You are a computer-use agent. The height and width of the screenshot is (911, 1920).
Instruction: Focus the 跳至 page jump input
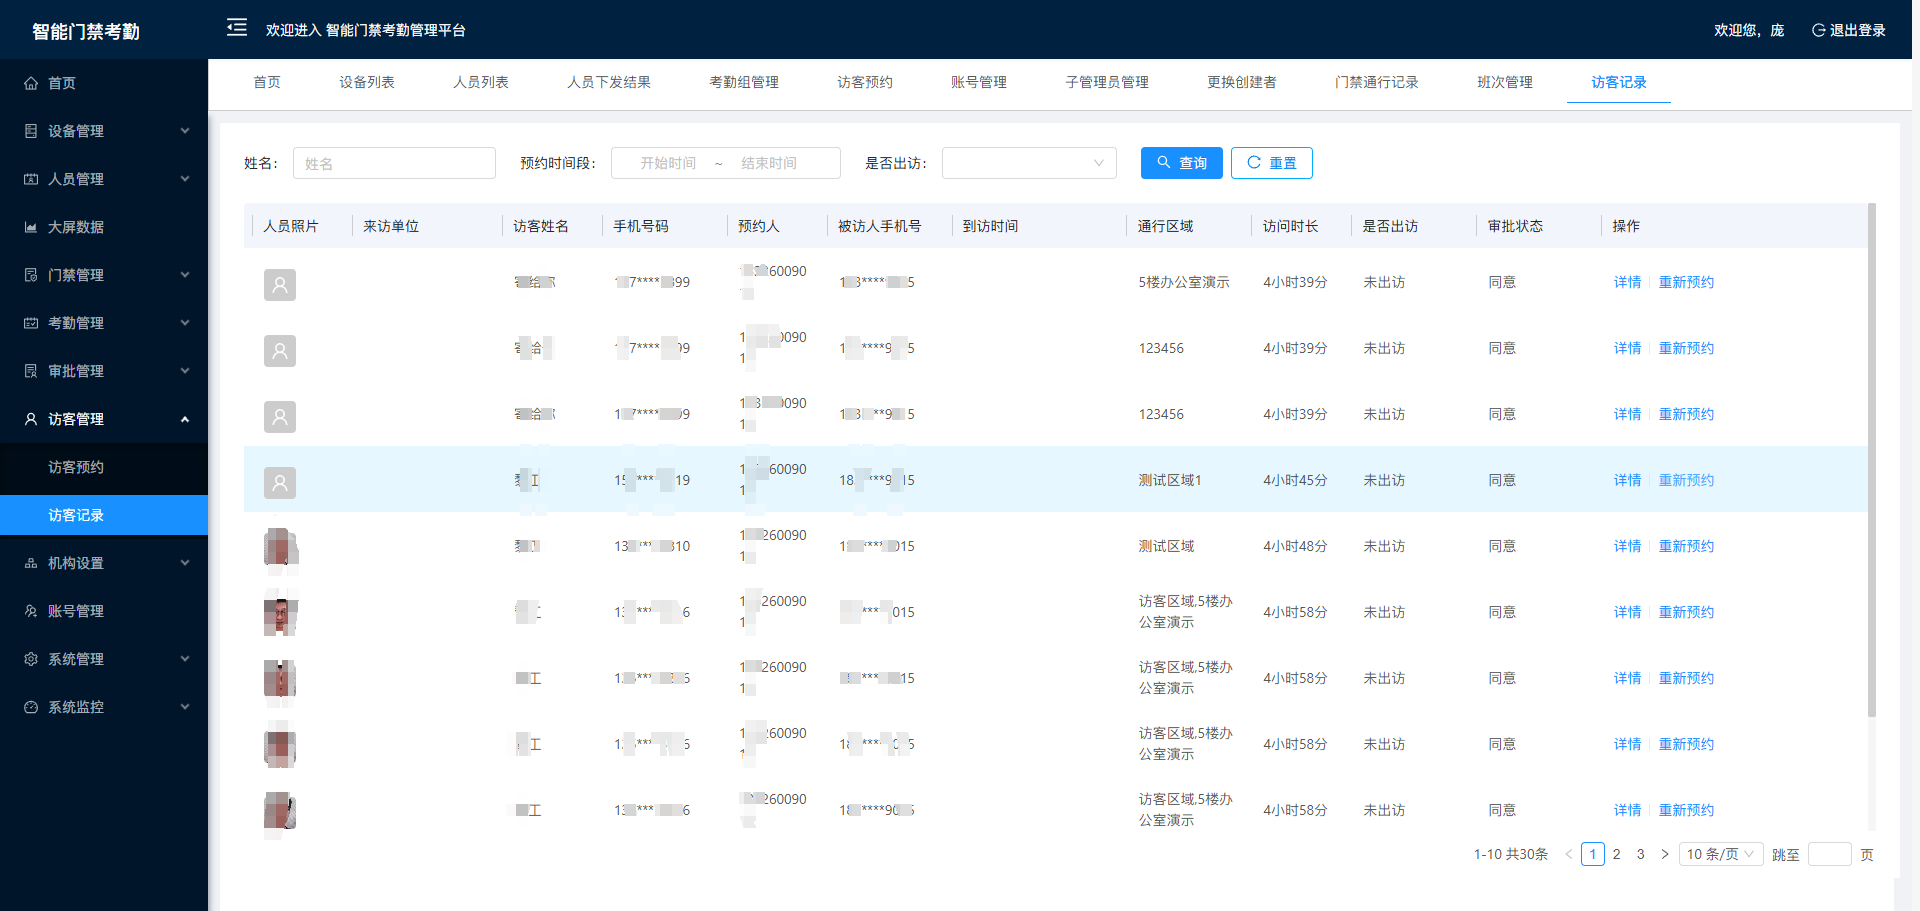tap(1830, 854)
